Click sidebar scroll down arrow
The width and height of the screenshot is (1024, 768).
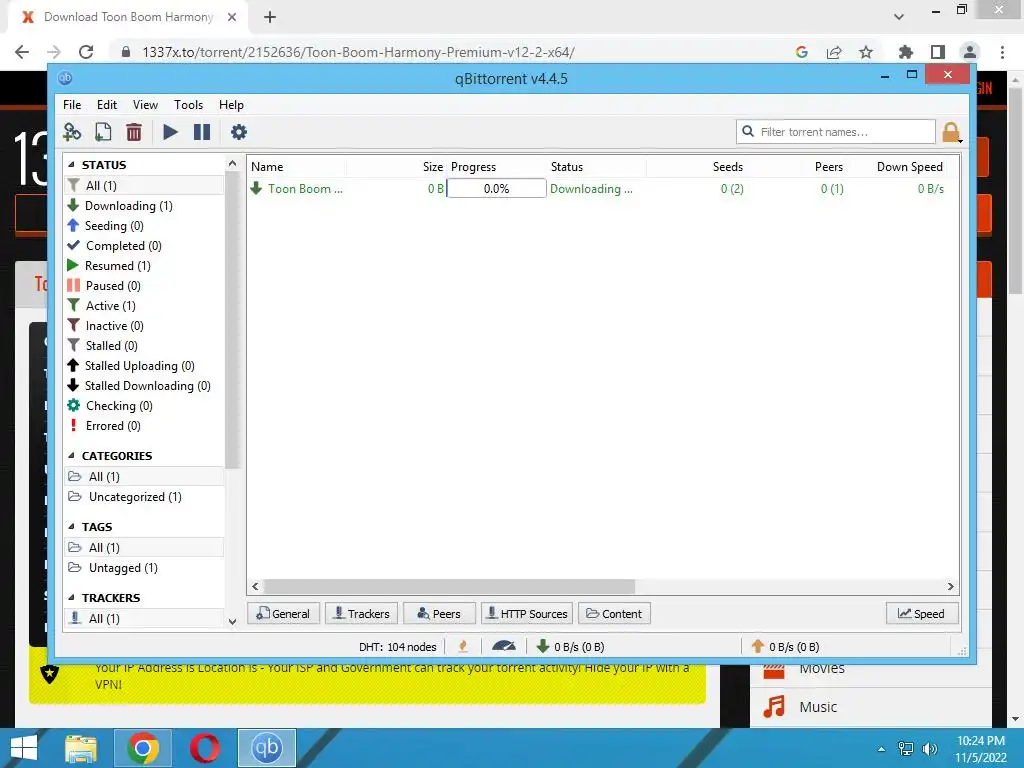pyautogui.click(x=232, y=622)
